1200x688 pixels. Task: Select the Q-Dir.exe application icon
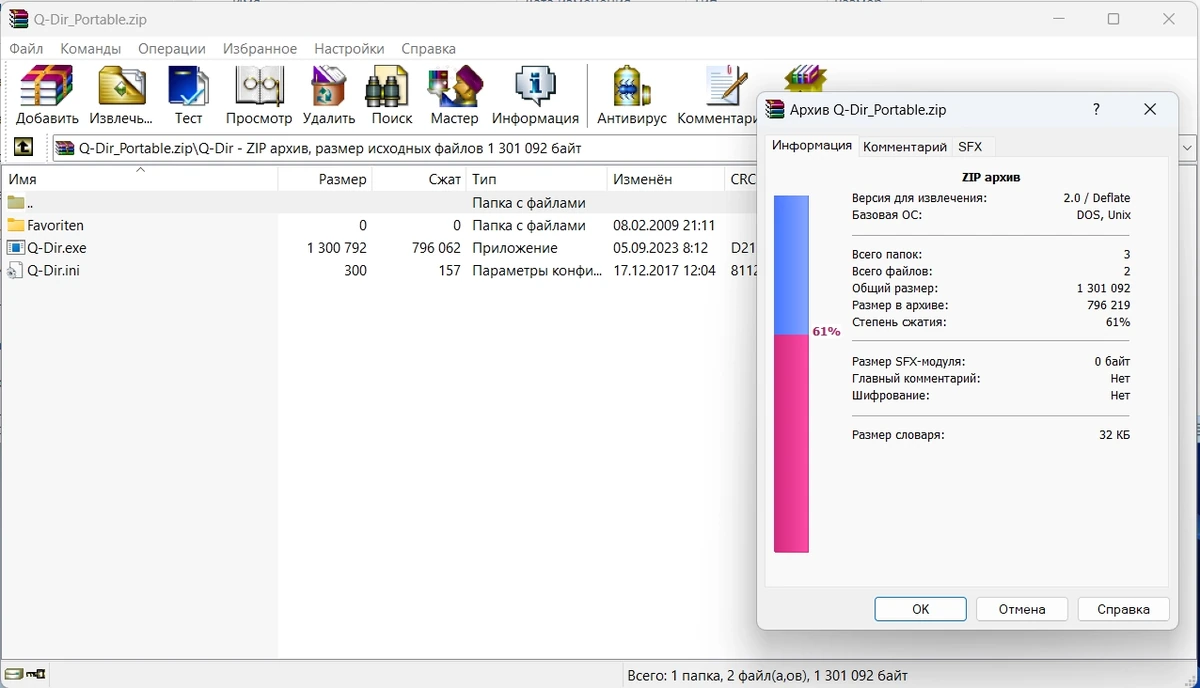click(x=15, y=247)
